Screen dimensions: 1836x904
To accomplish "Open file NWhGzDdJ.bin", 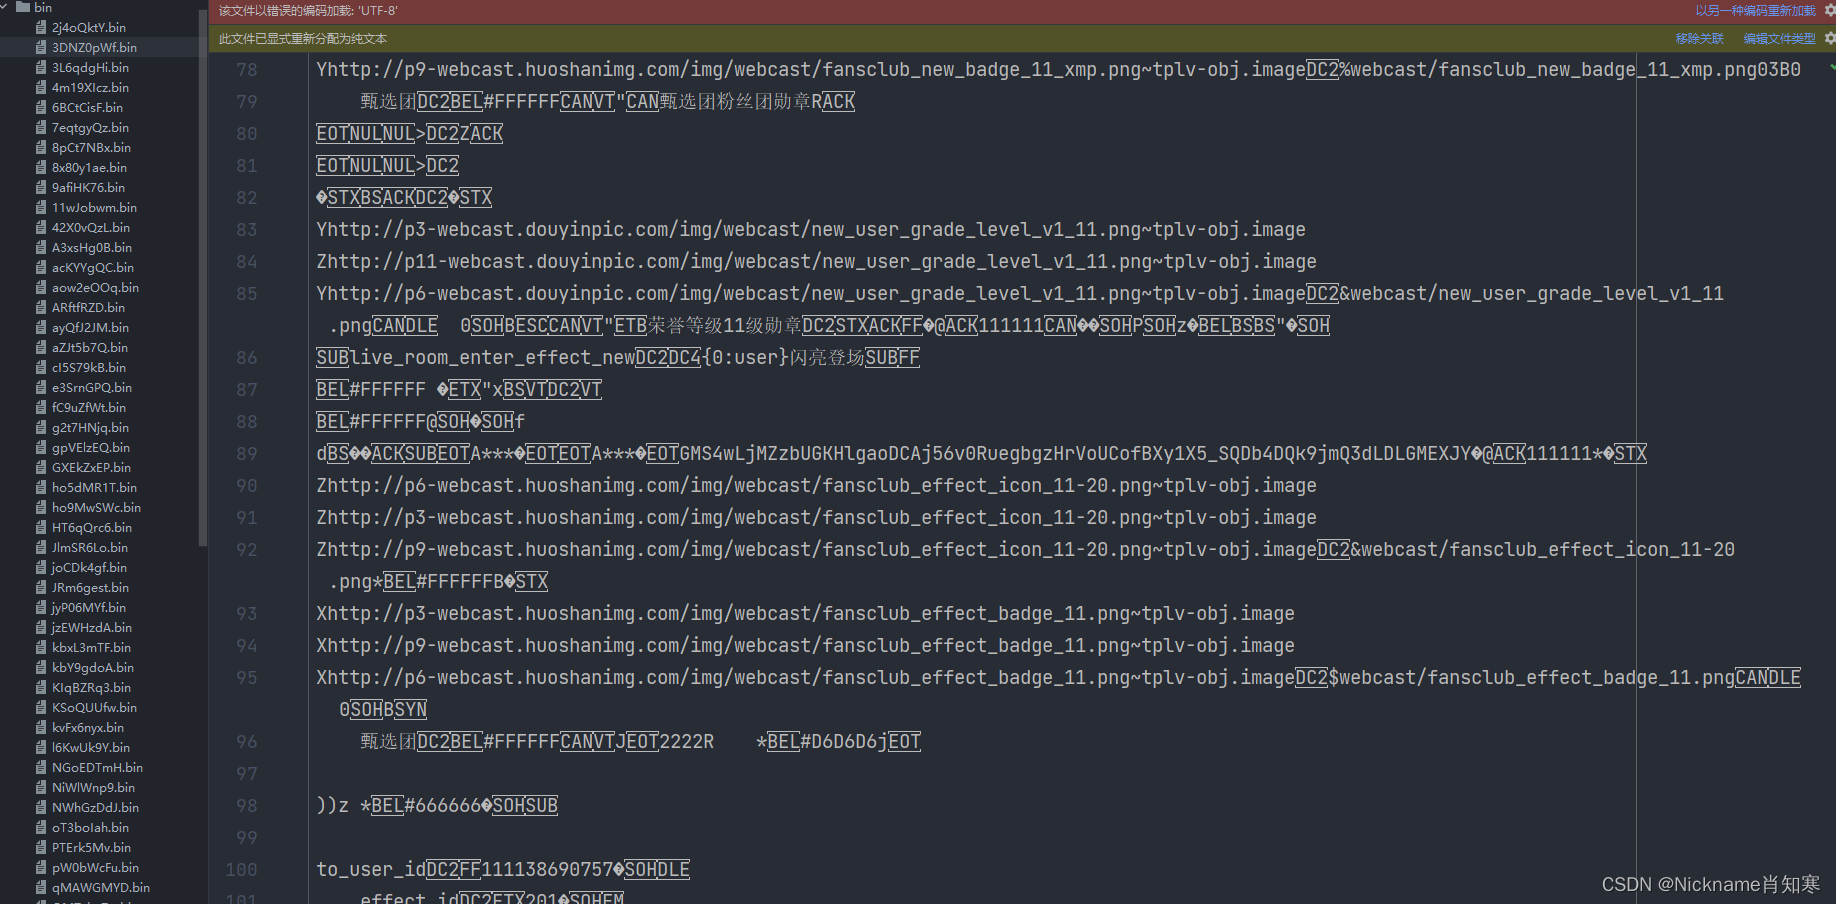I will [95, 807].
